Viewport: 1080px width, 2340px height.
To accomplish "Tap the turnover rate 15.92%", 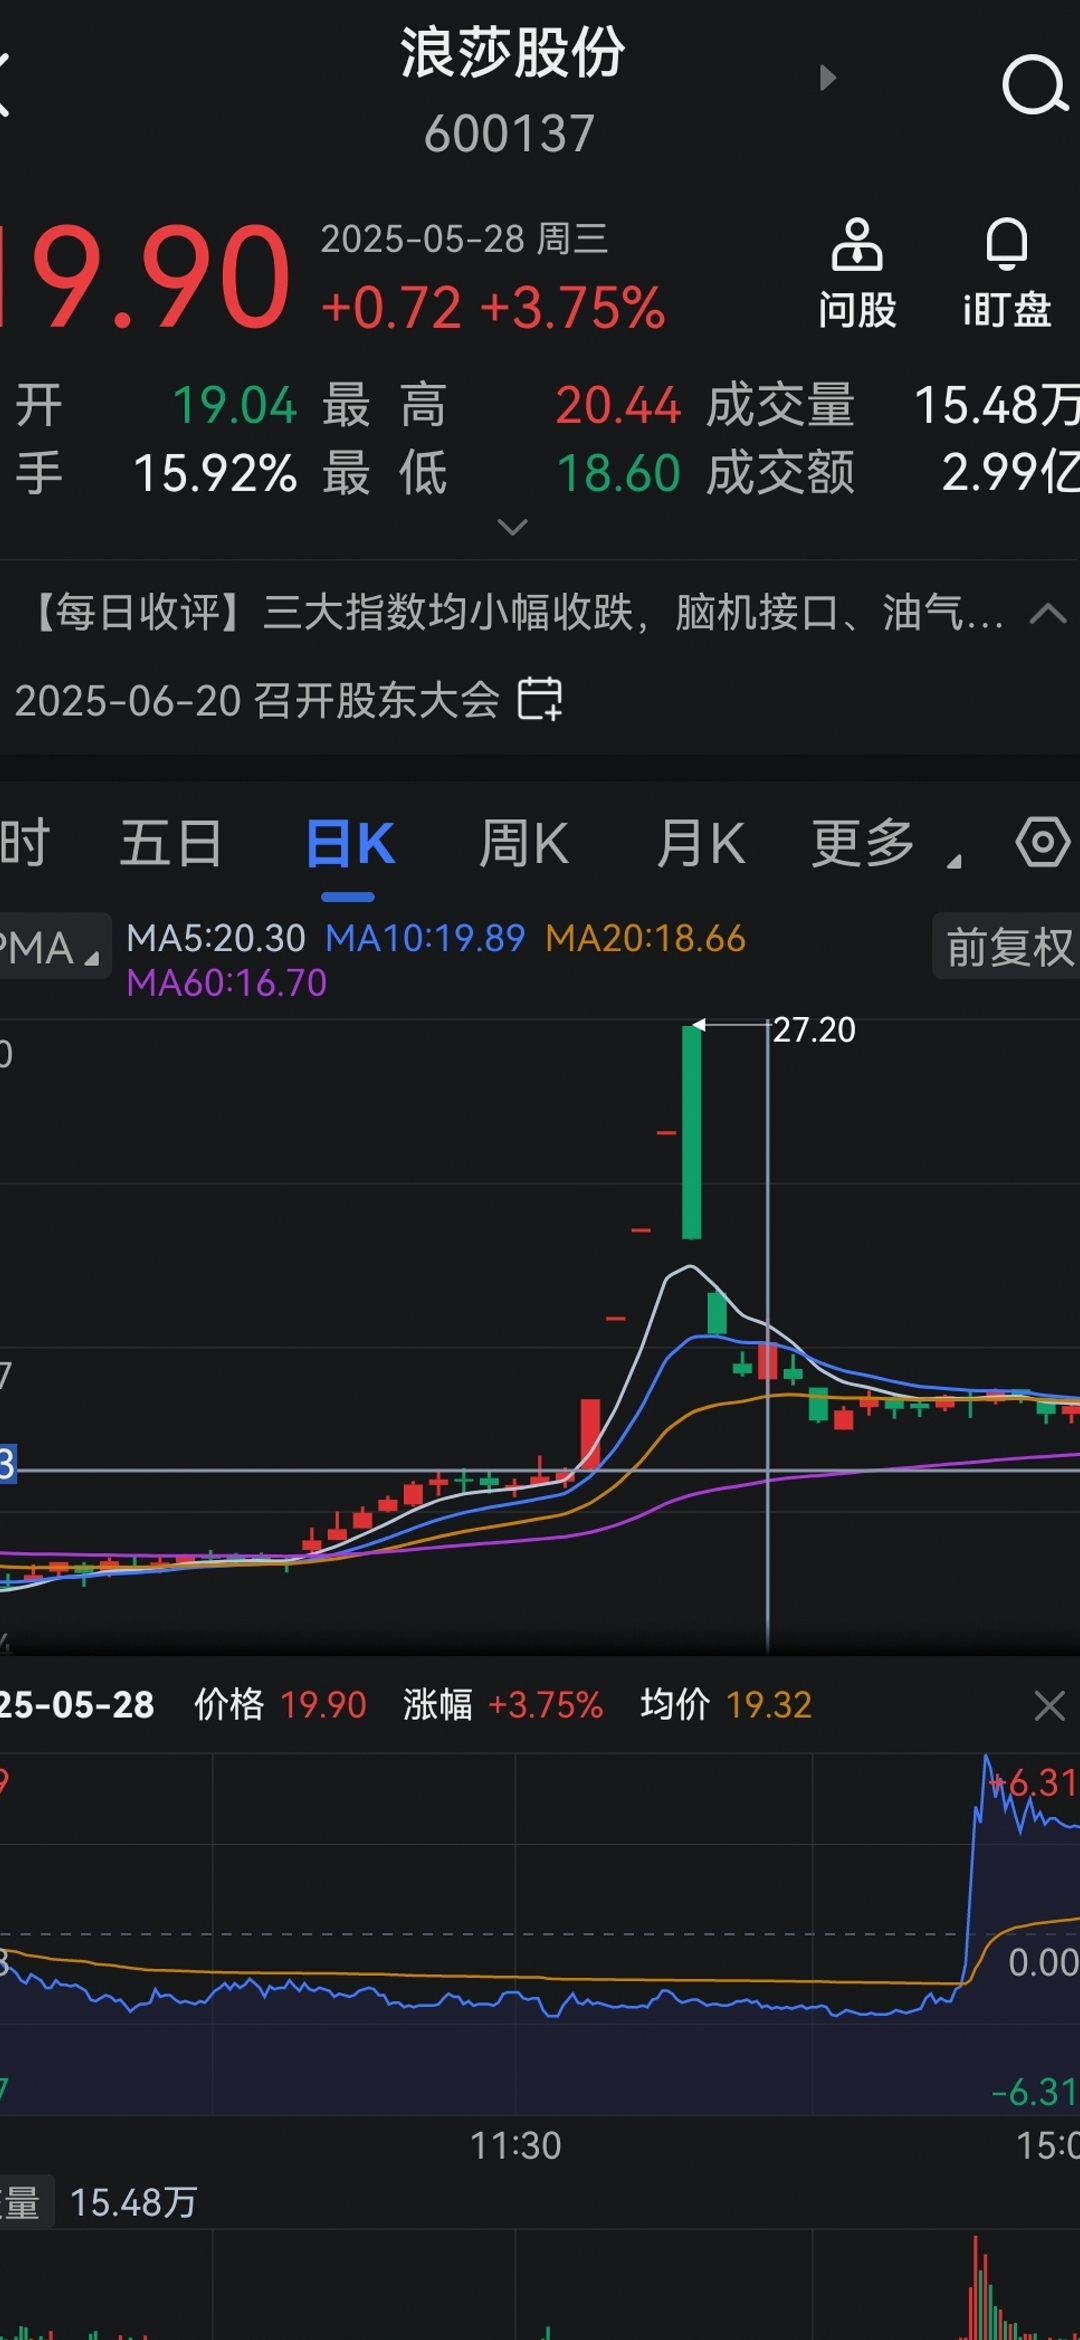I will pos(215,473).
